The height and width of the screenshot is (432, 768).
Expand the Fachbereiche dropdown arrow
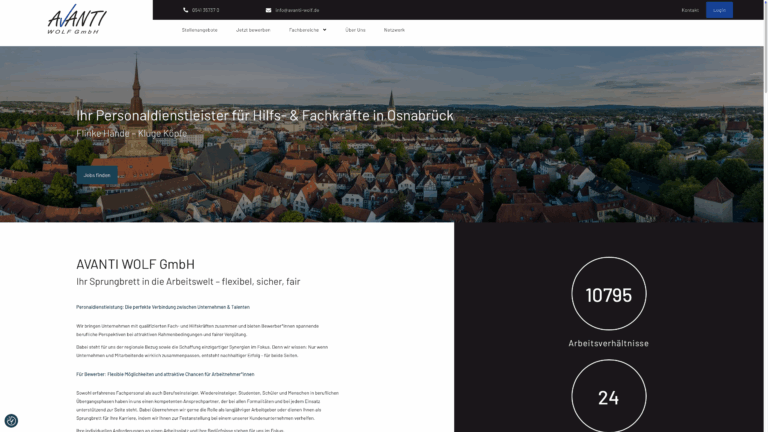[324, 30]
